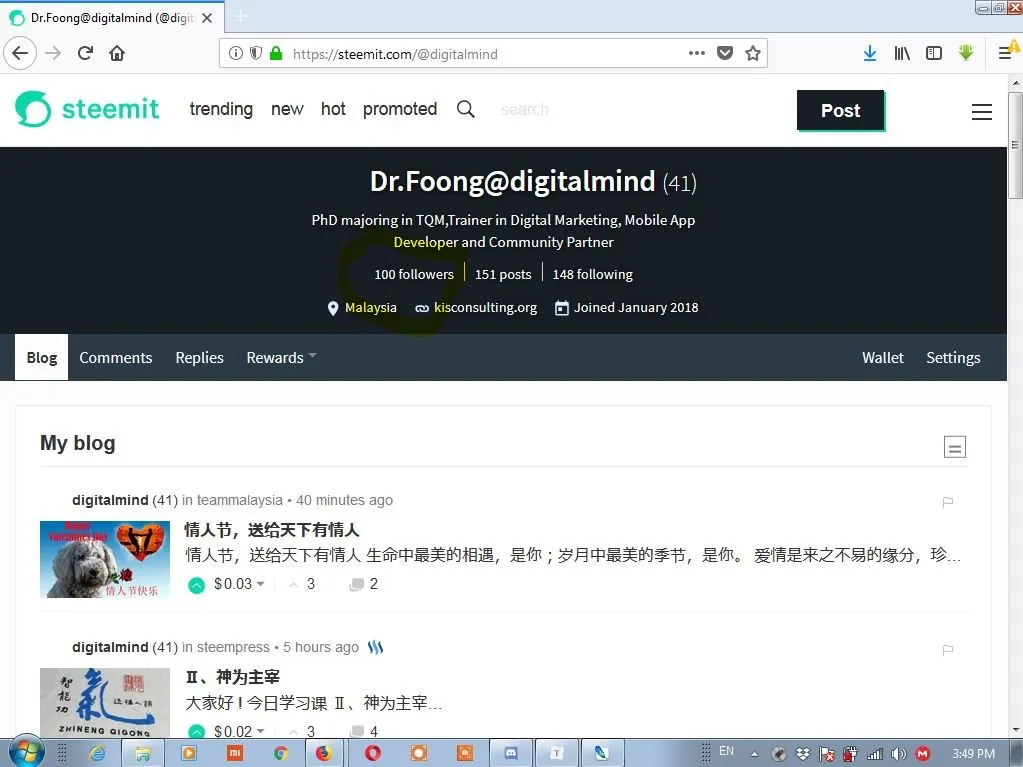Switch to the Replies tab
Viewport: 1023px width, 767px height.
pos(200,357)
